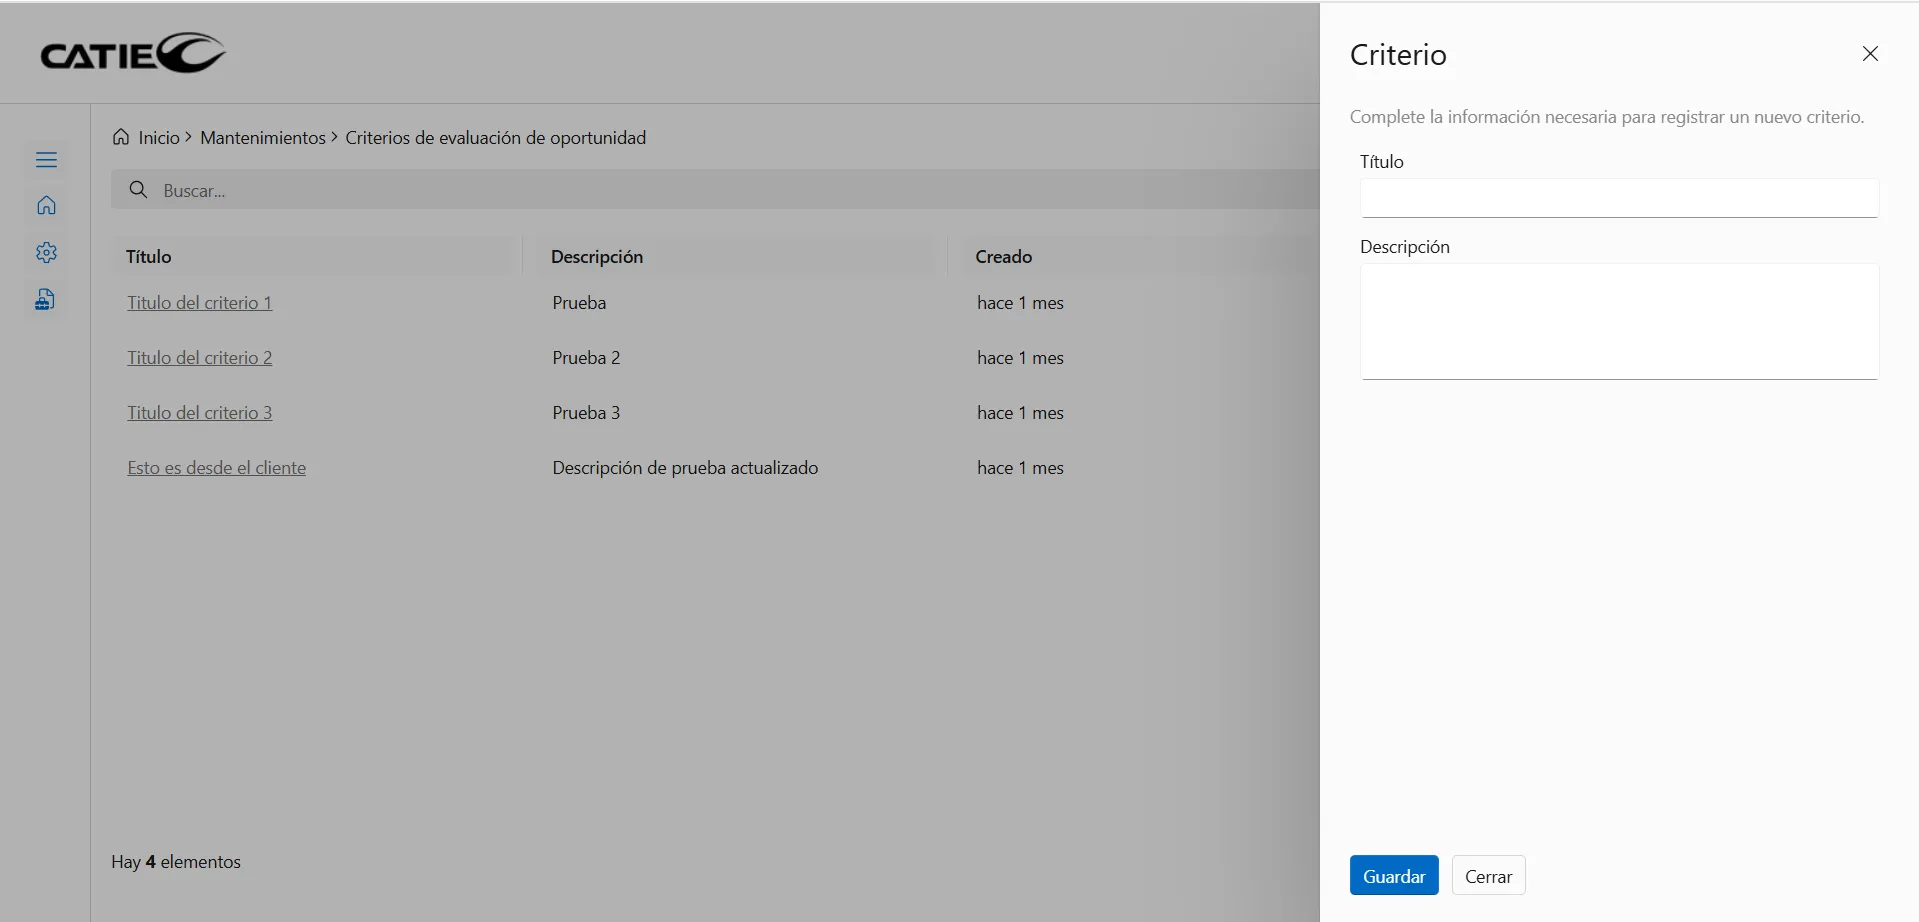Select Criterios de evaluación de oportunidad breadcrumb
Viewport: 1919px width, 922px height.
click(x=495, y=138)
